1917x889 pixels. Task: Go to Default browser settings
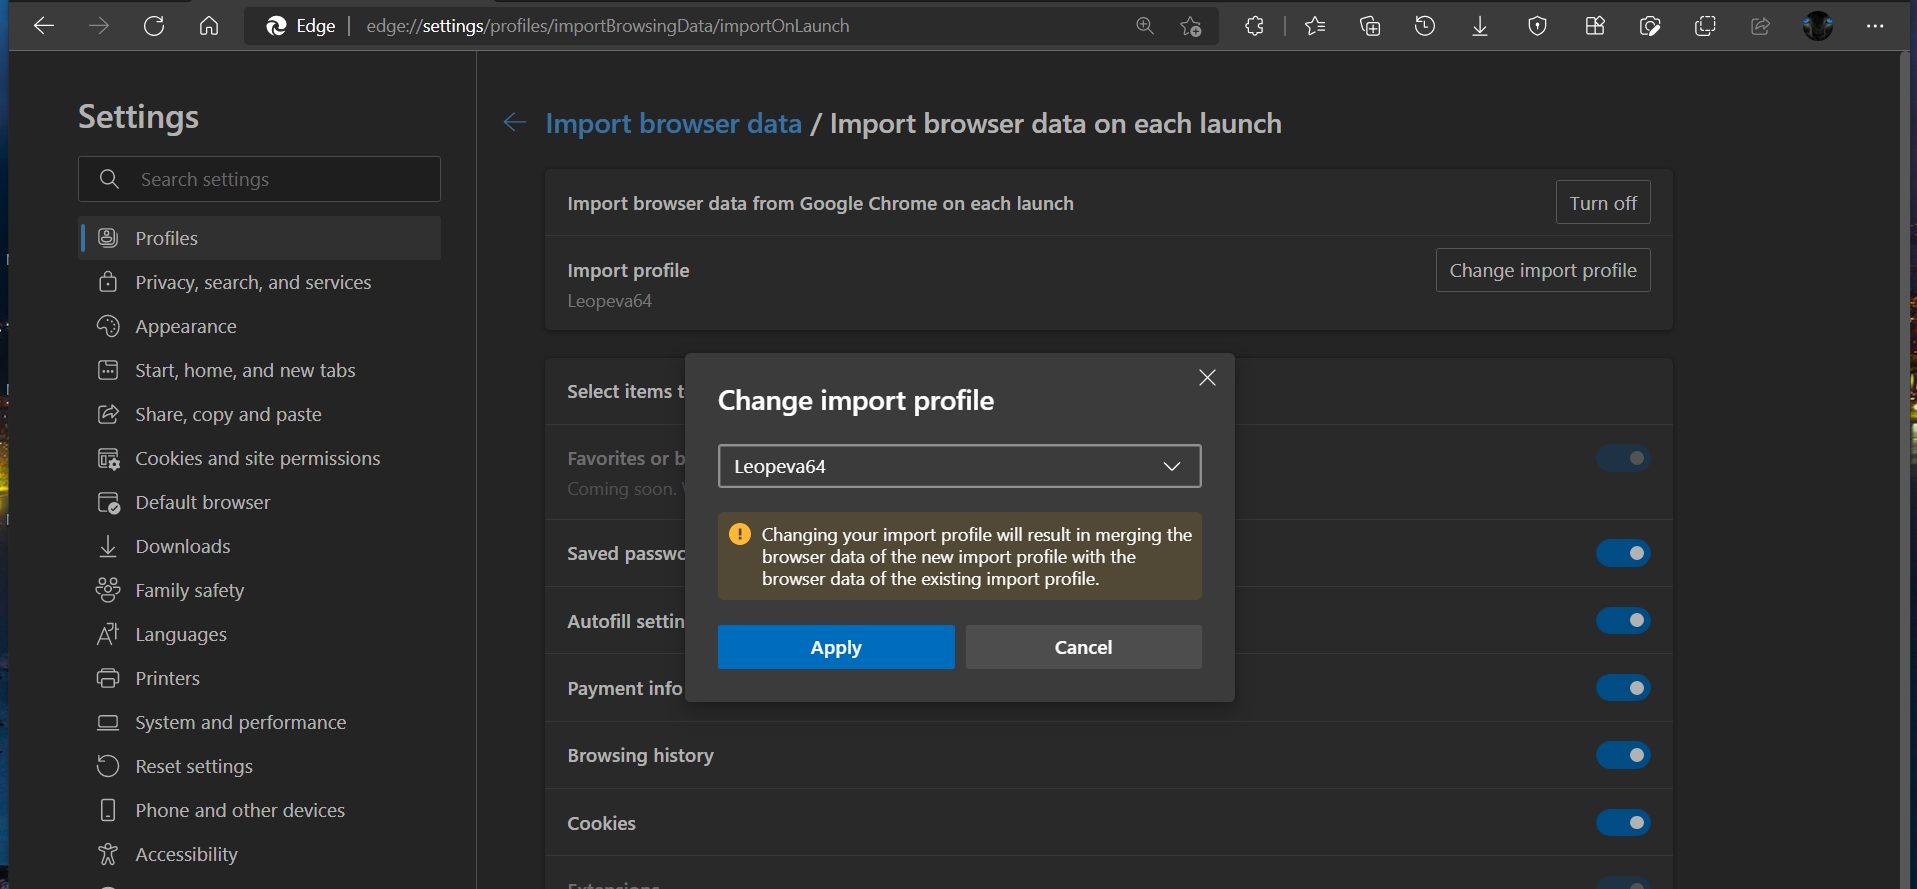click(260, 502)
